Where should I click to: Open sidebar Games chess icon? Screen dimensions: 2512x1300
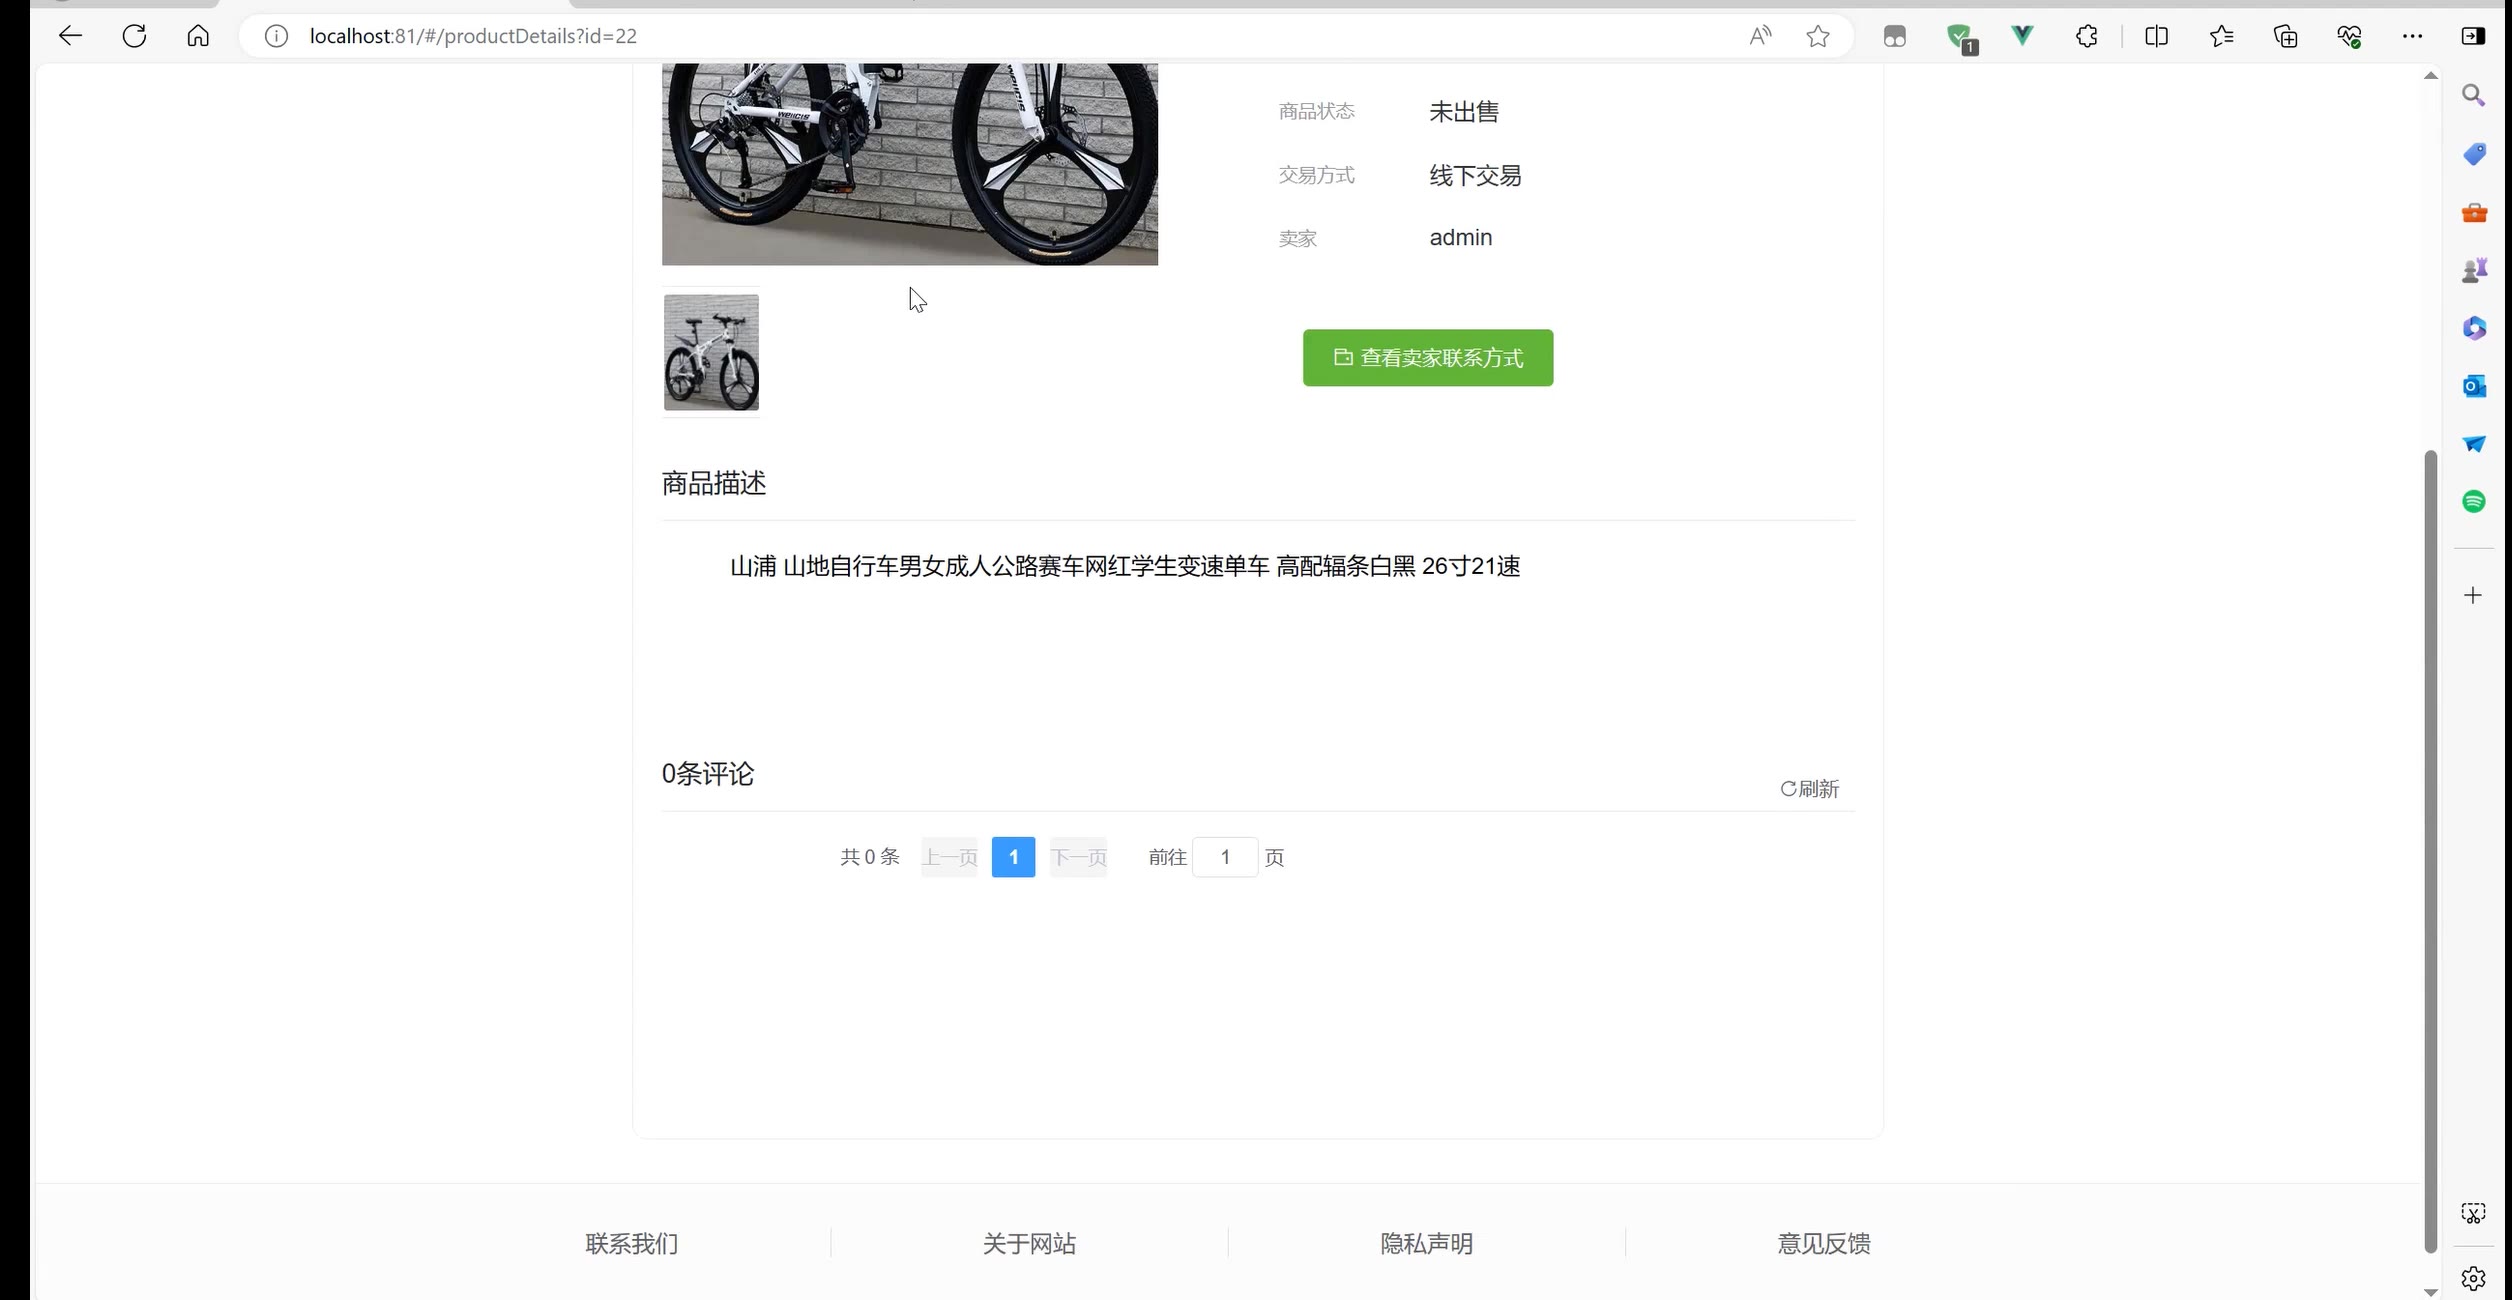[2474, 270]
